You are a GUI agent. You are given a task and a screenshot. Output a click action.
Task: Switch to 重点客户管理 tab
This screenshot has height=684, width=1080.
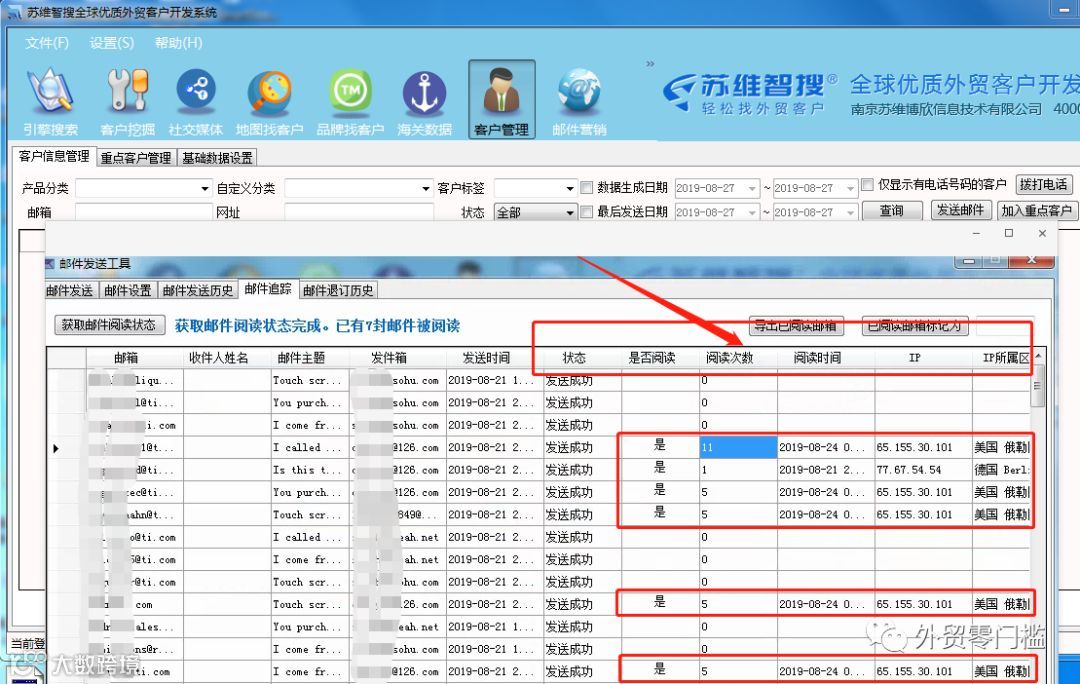pyautogui.click(x=136, y=158)
